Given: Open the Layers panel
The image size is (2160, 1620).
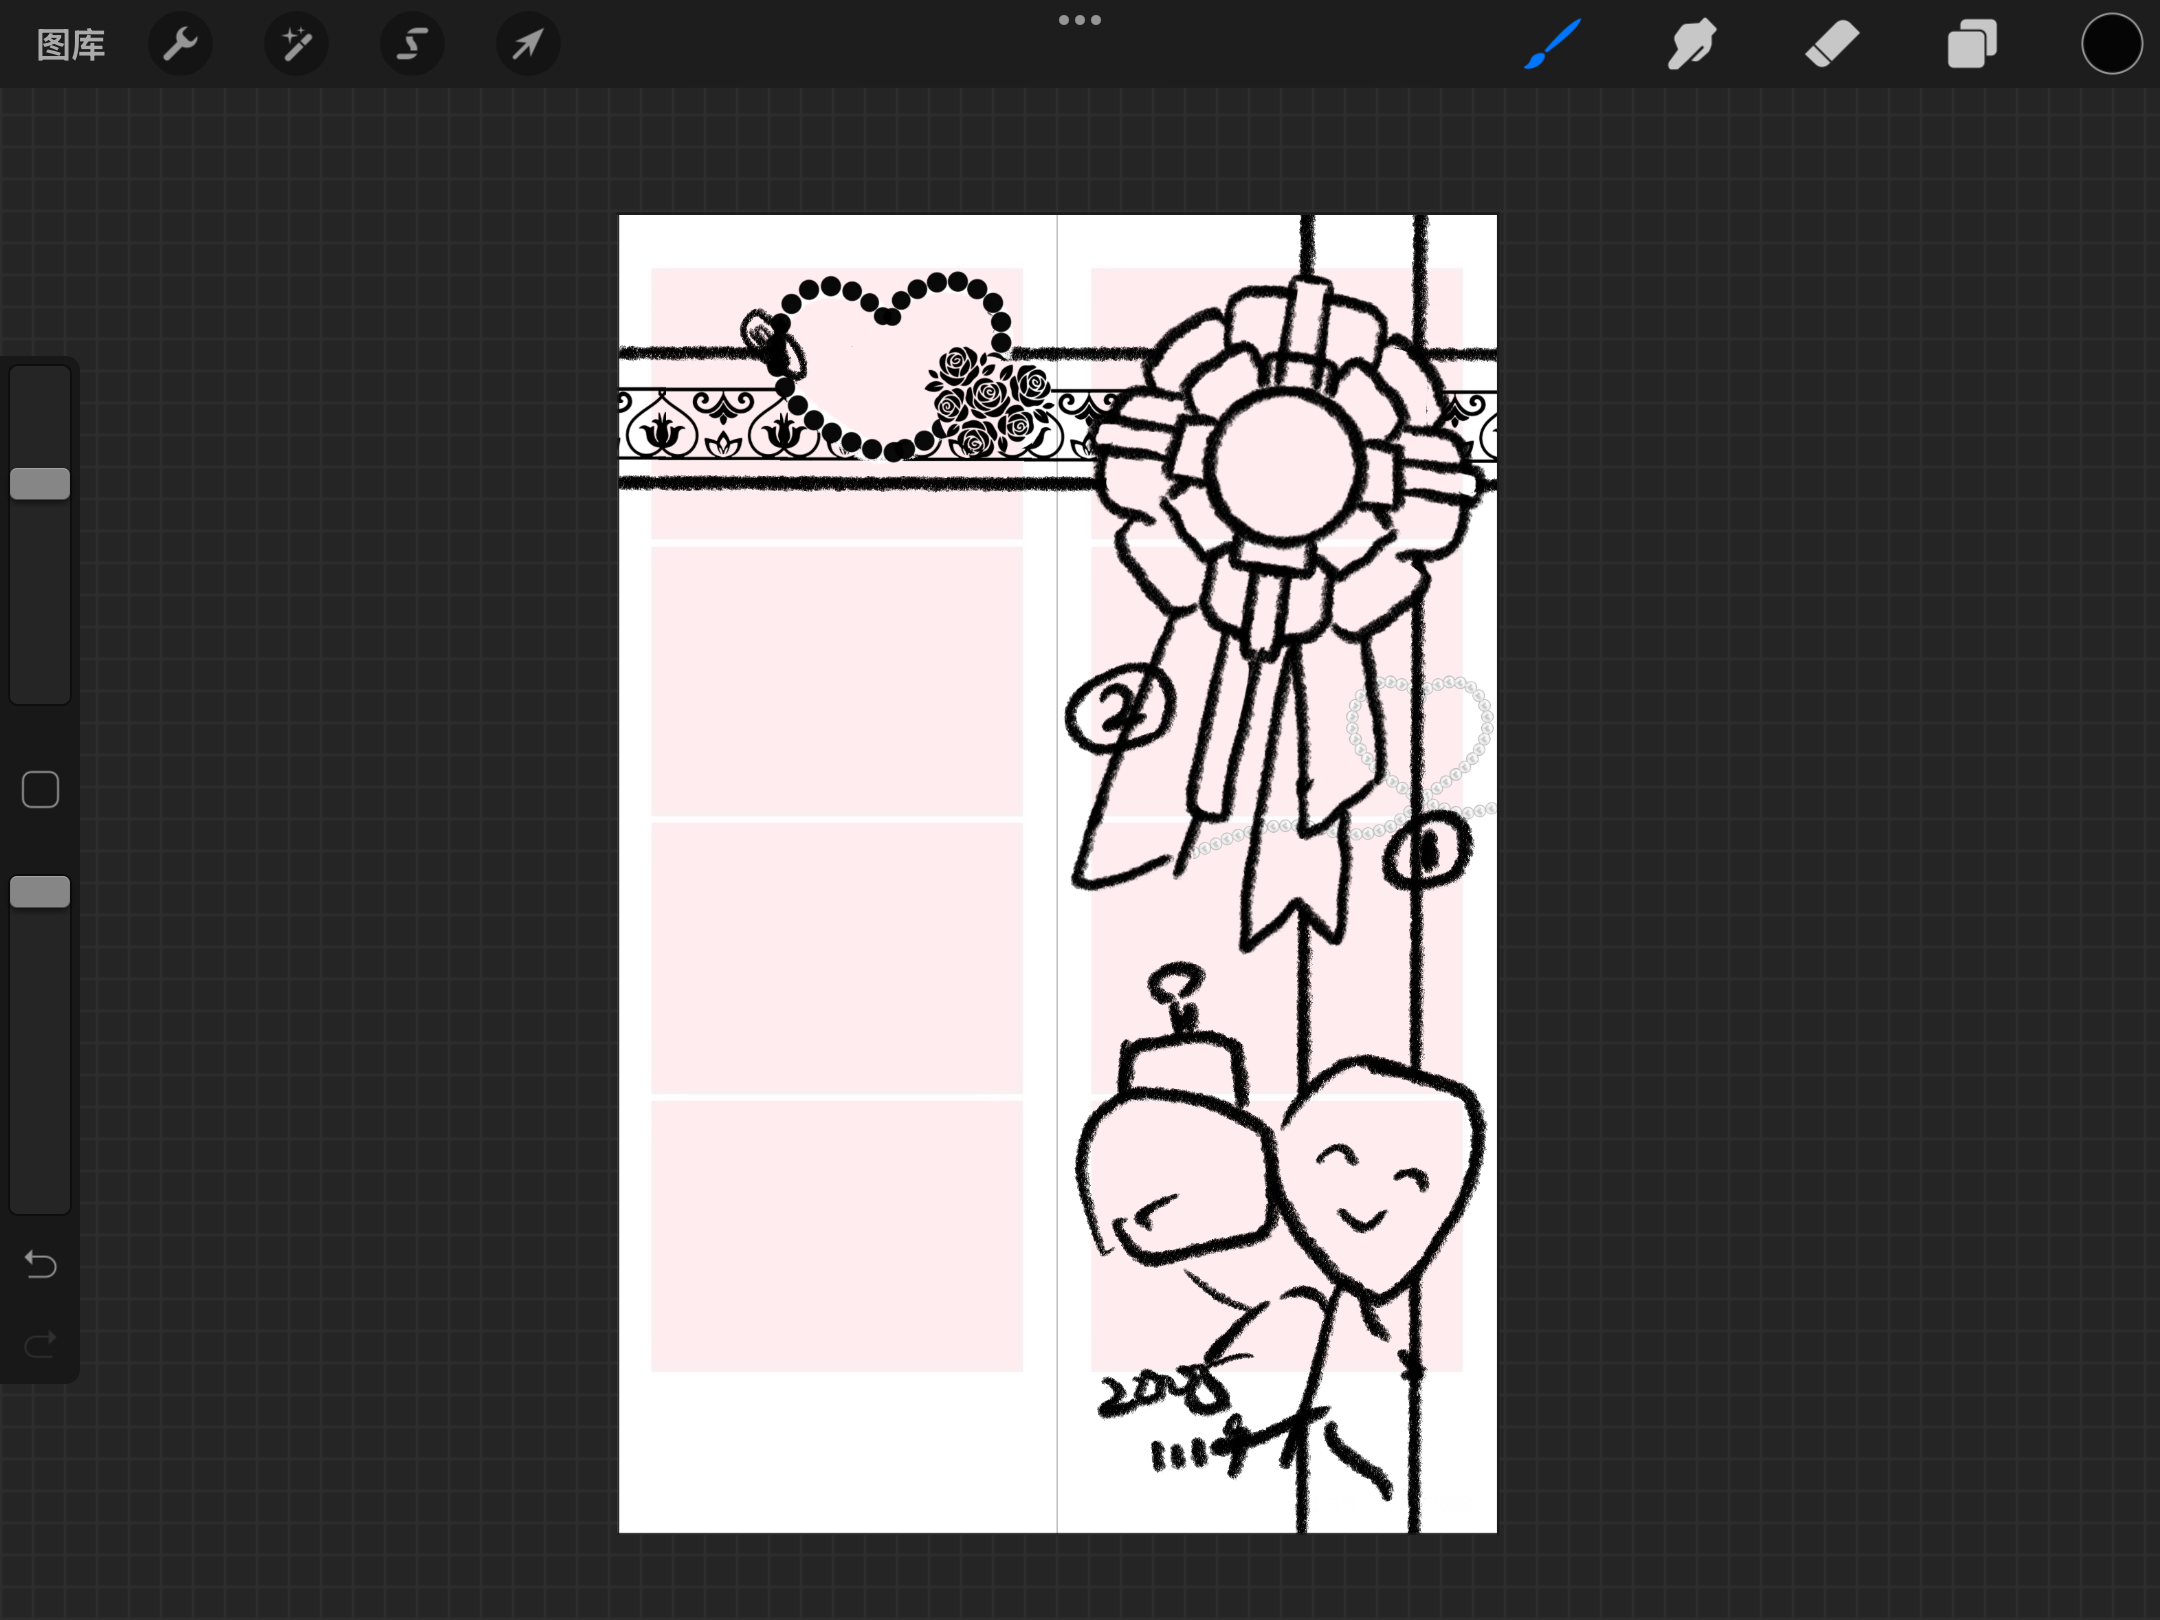Looking at the screenshot, I should [1972, 44].
